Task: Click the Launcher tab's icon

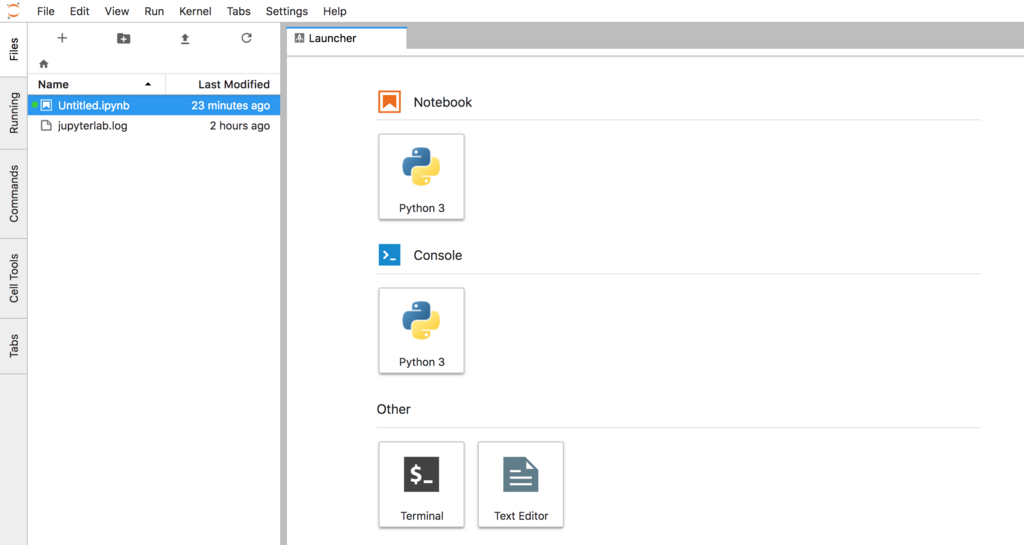Action: pos(299,38)
